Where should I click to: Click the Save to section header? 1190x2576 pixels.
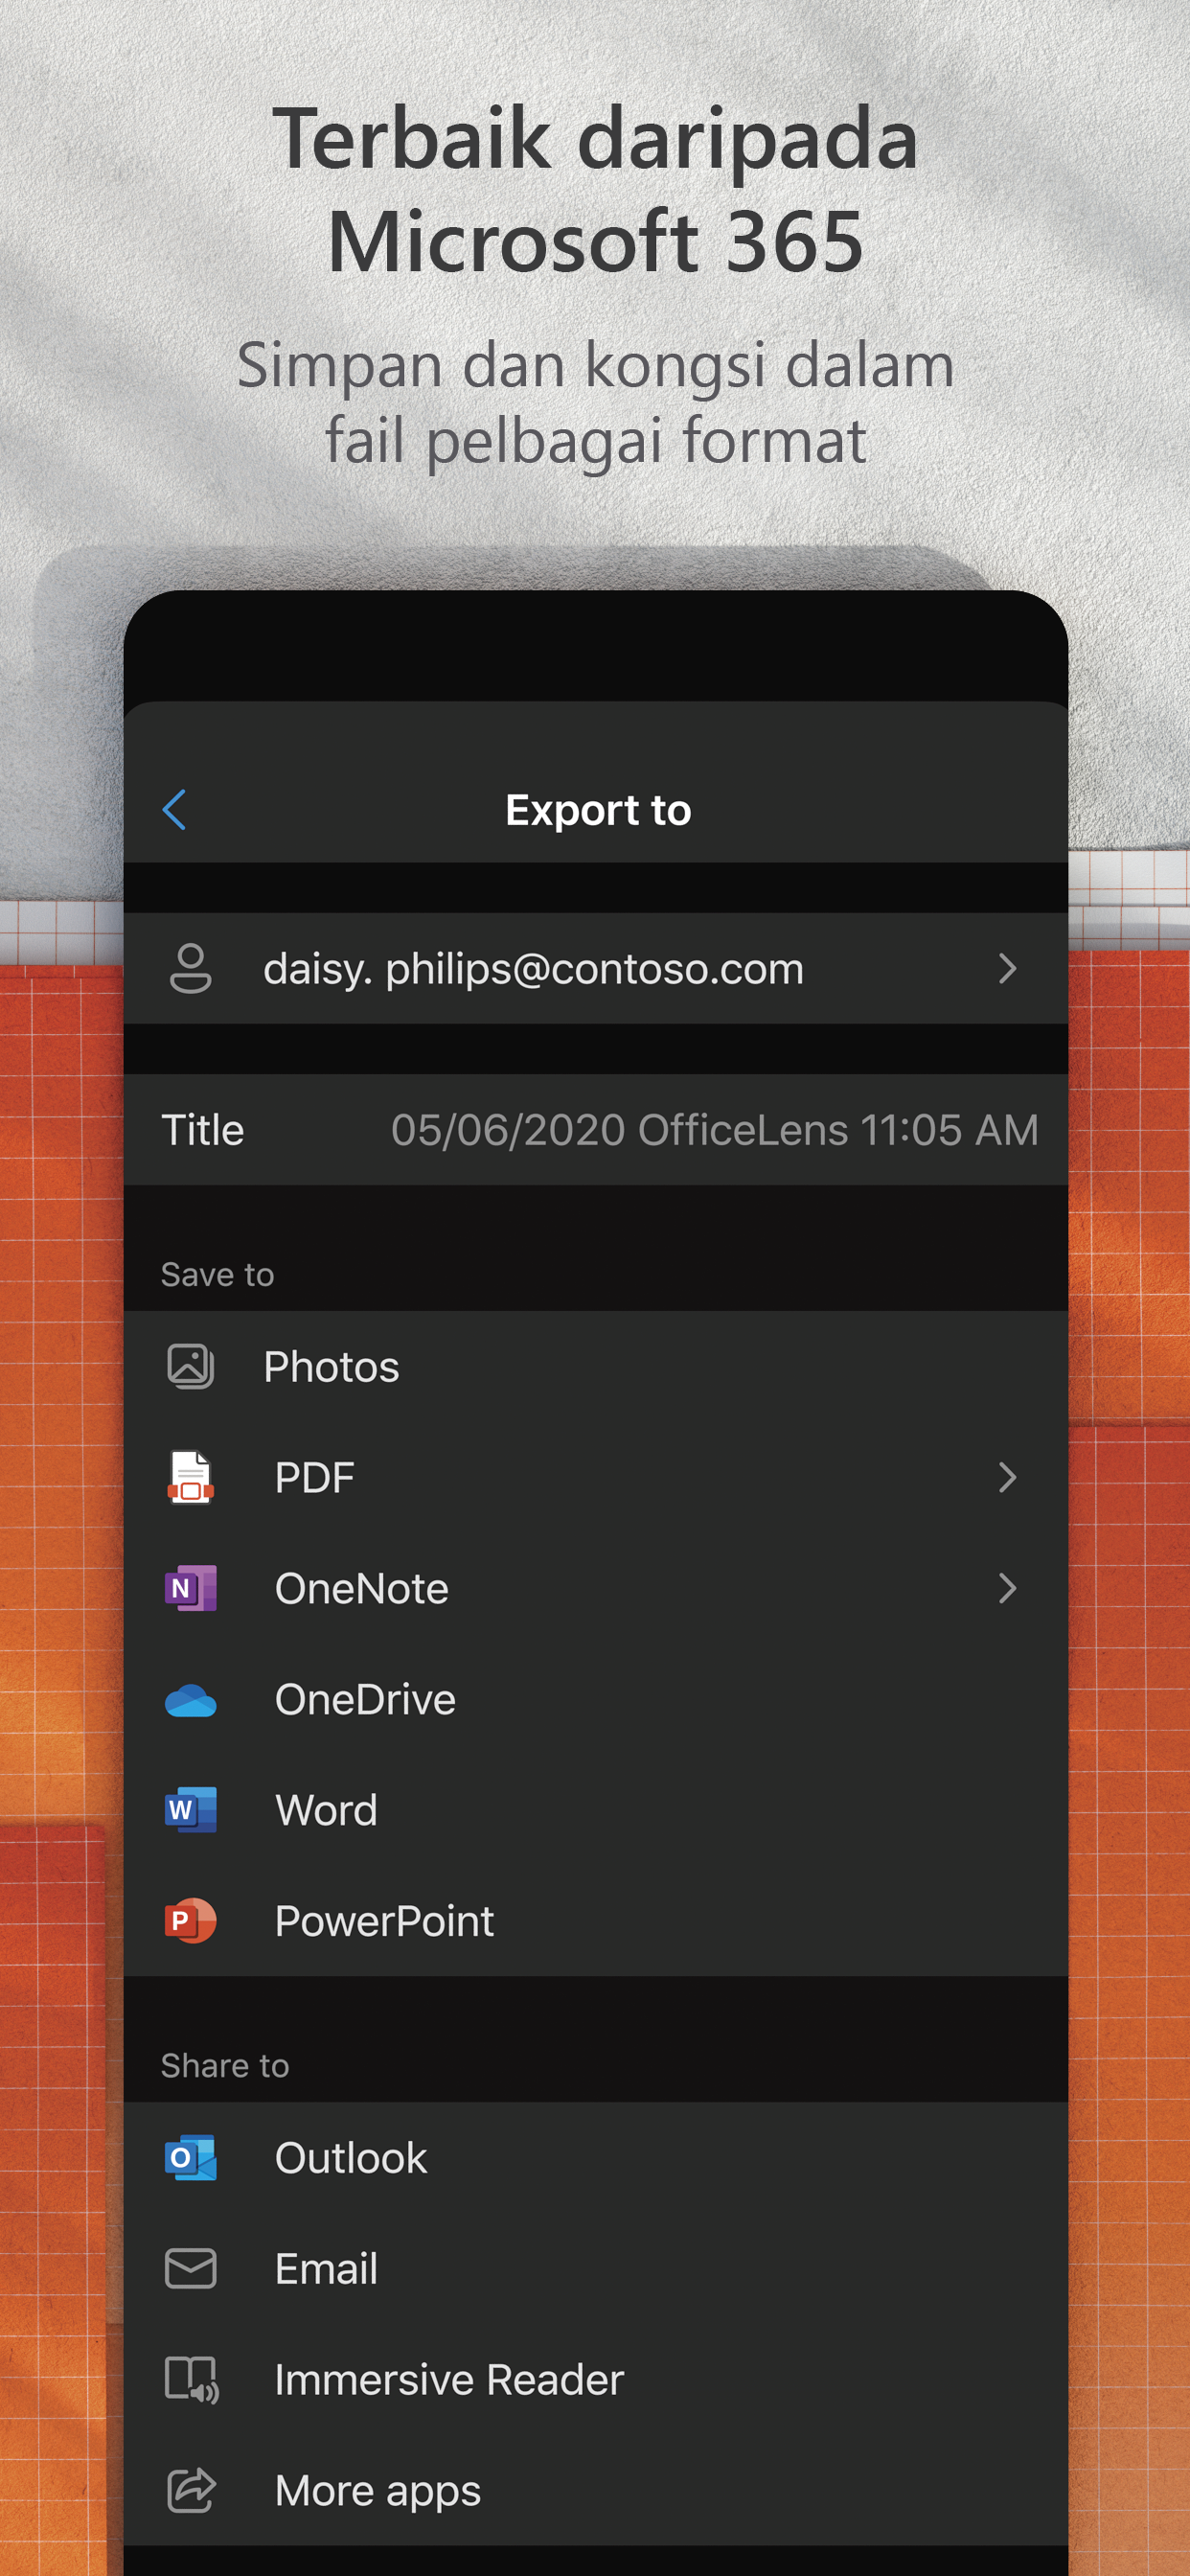pos(217,1275)
